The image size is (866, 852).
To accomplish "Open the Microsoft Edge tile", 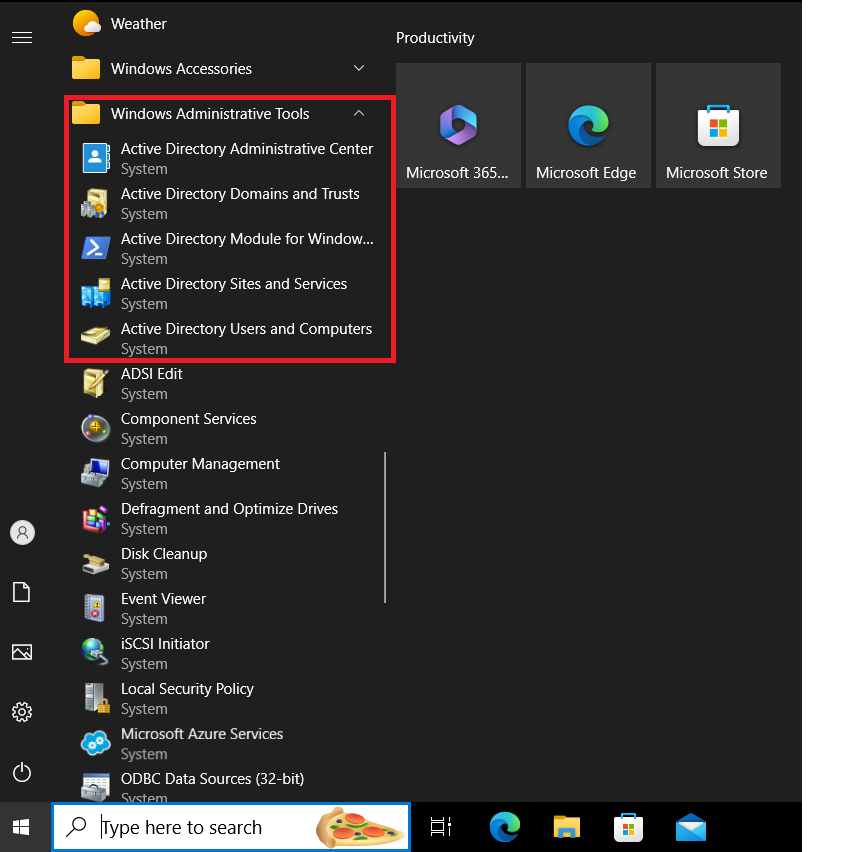I will (588, 125).
